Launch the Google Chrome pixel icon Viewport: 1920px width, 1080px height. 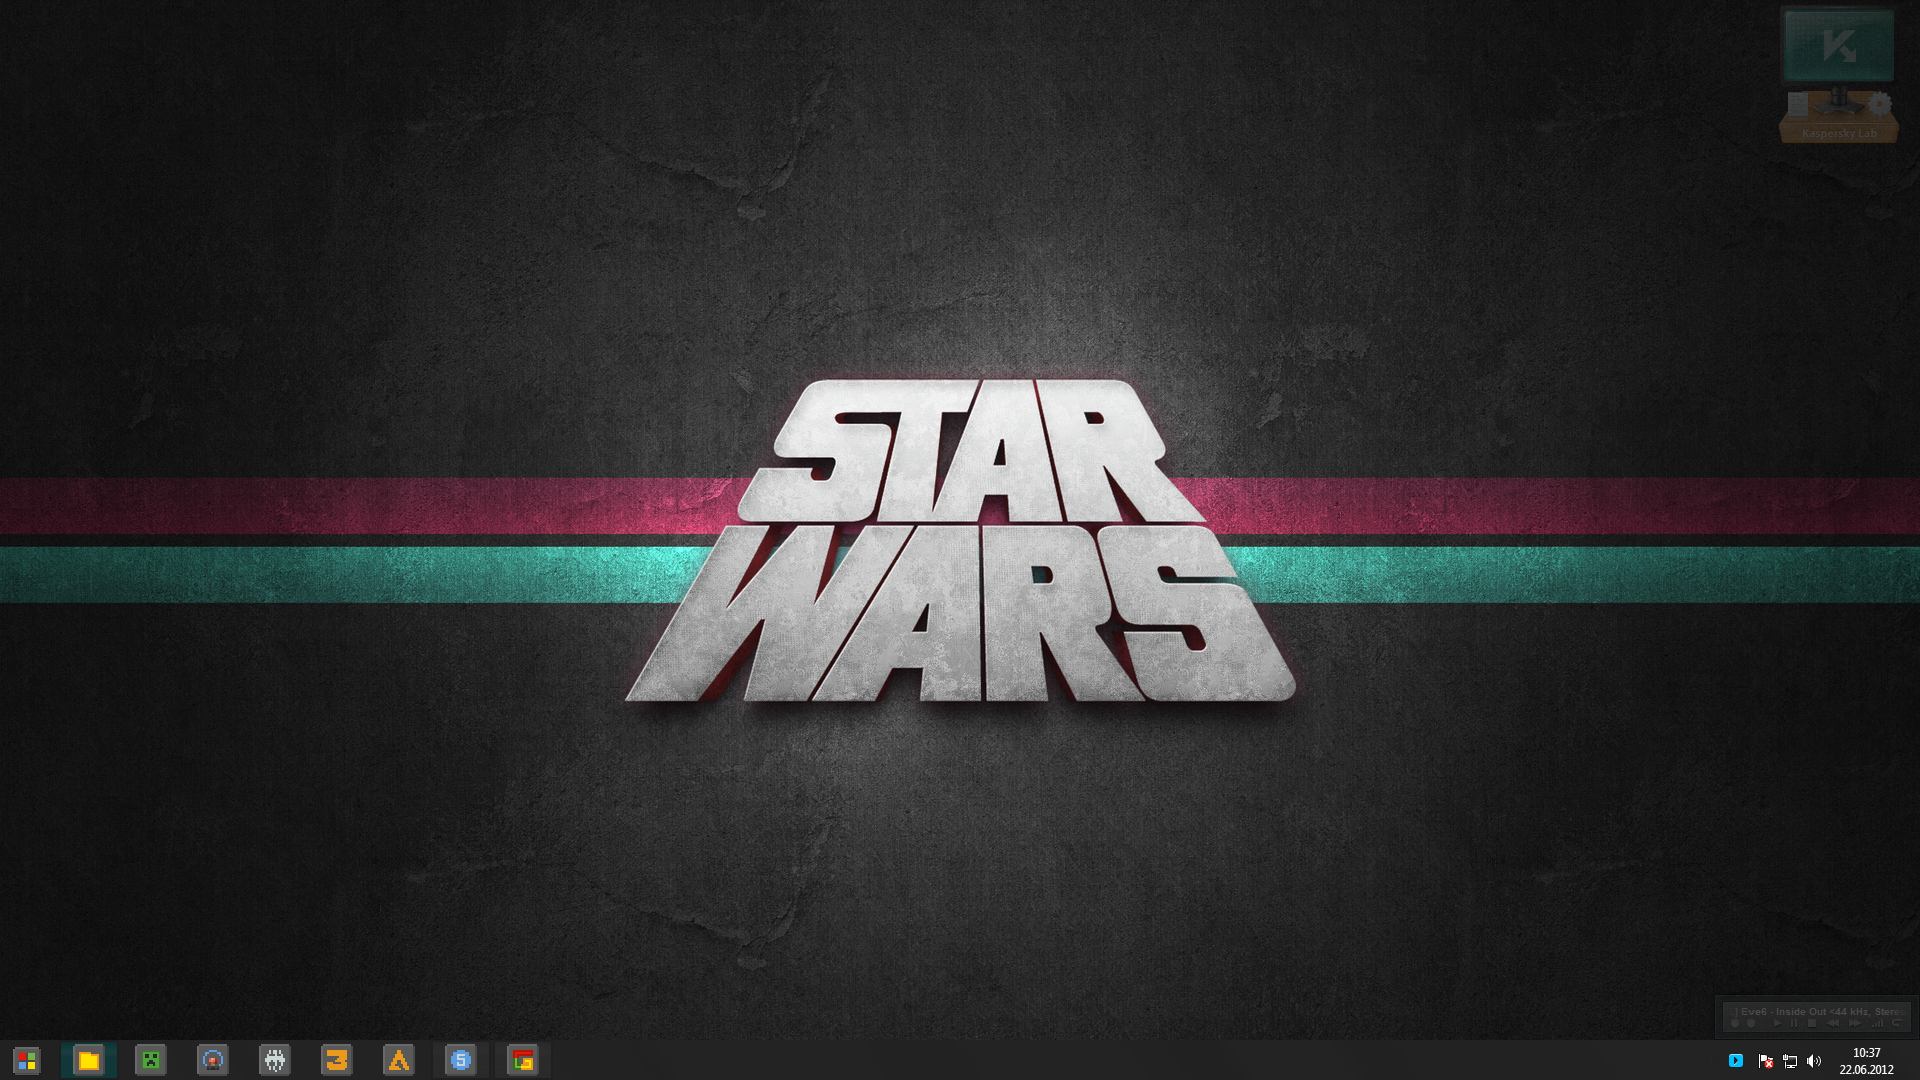pos(523,1060)
